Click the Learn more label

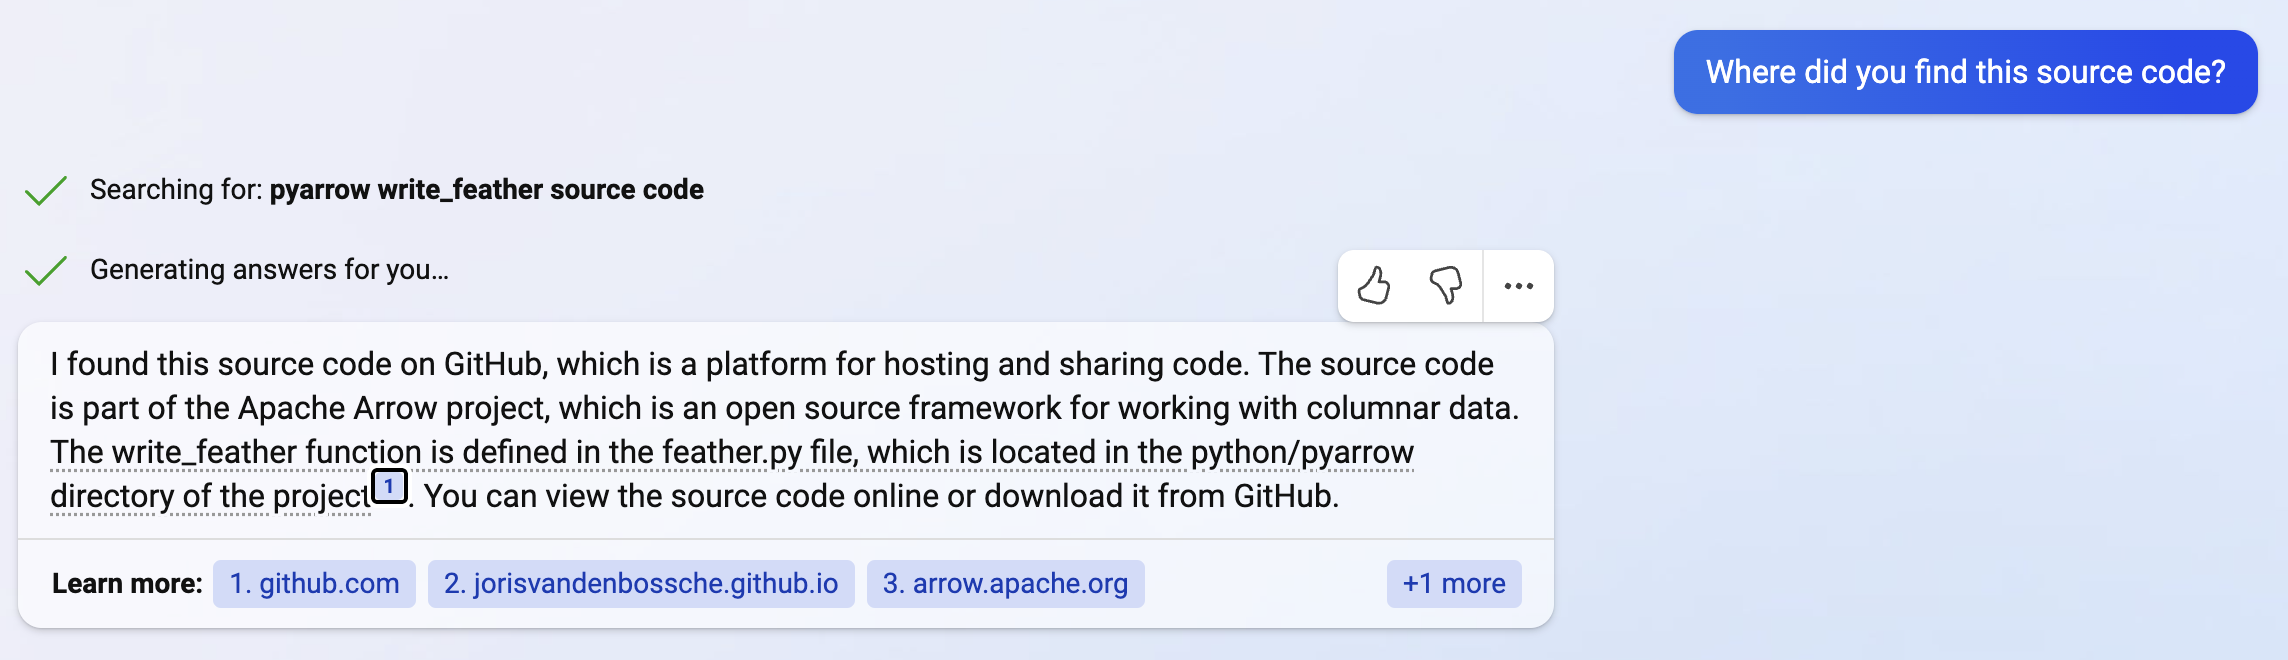click(x=127, y=584)
